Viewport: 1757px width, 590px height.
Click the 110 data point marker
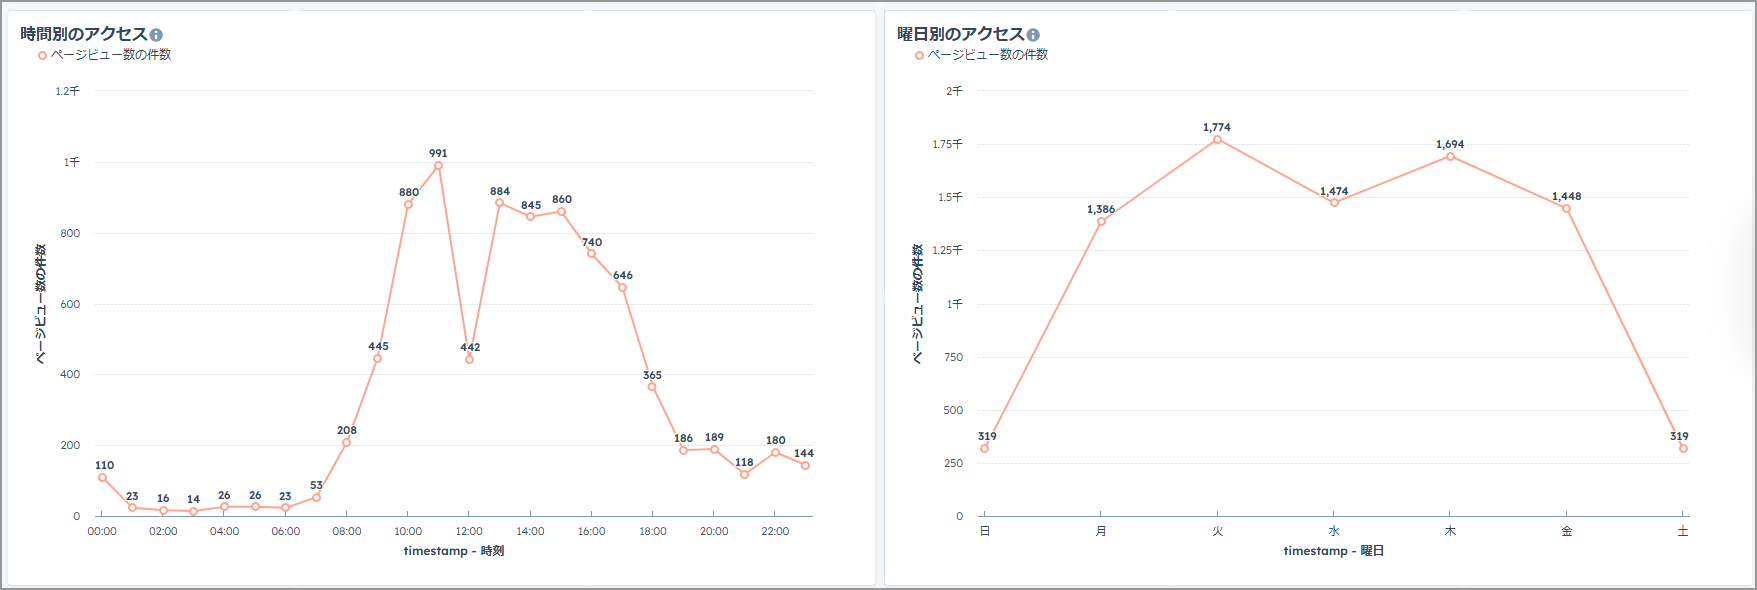tap(102, 478)
